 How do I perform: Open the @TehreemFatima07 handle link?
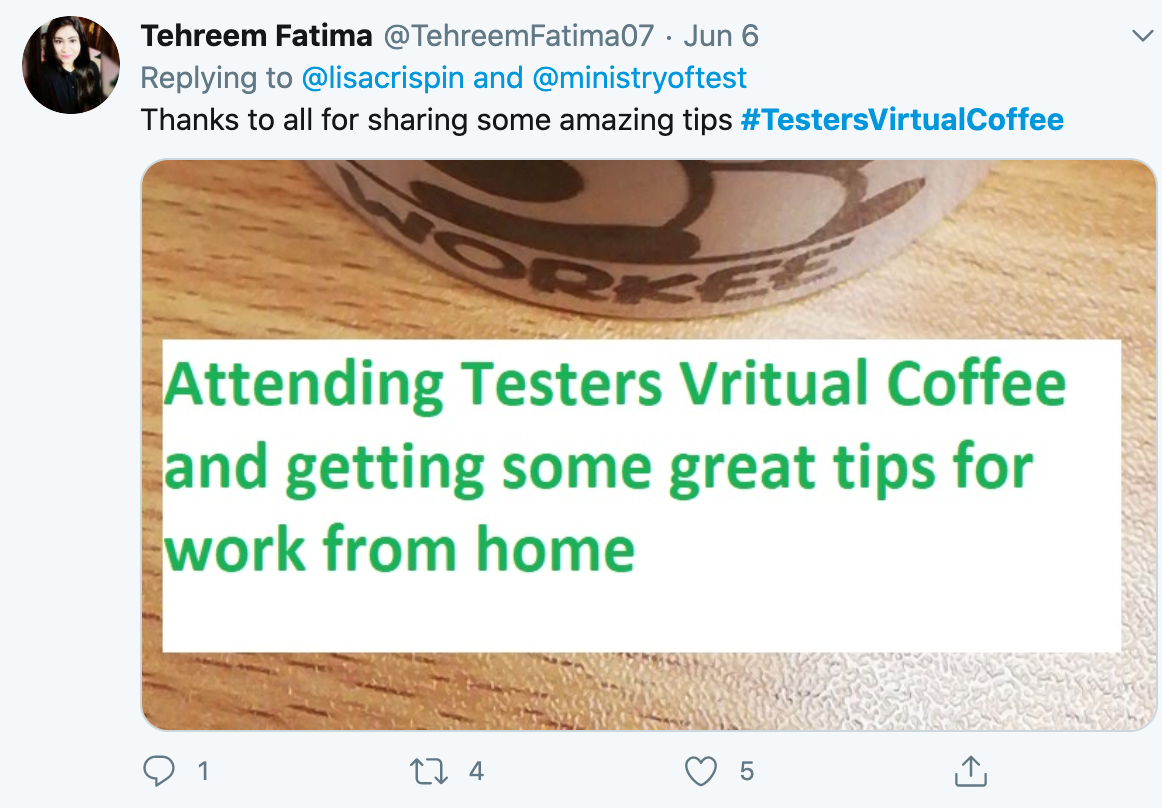pos(519,36)
